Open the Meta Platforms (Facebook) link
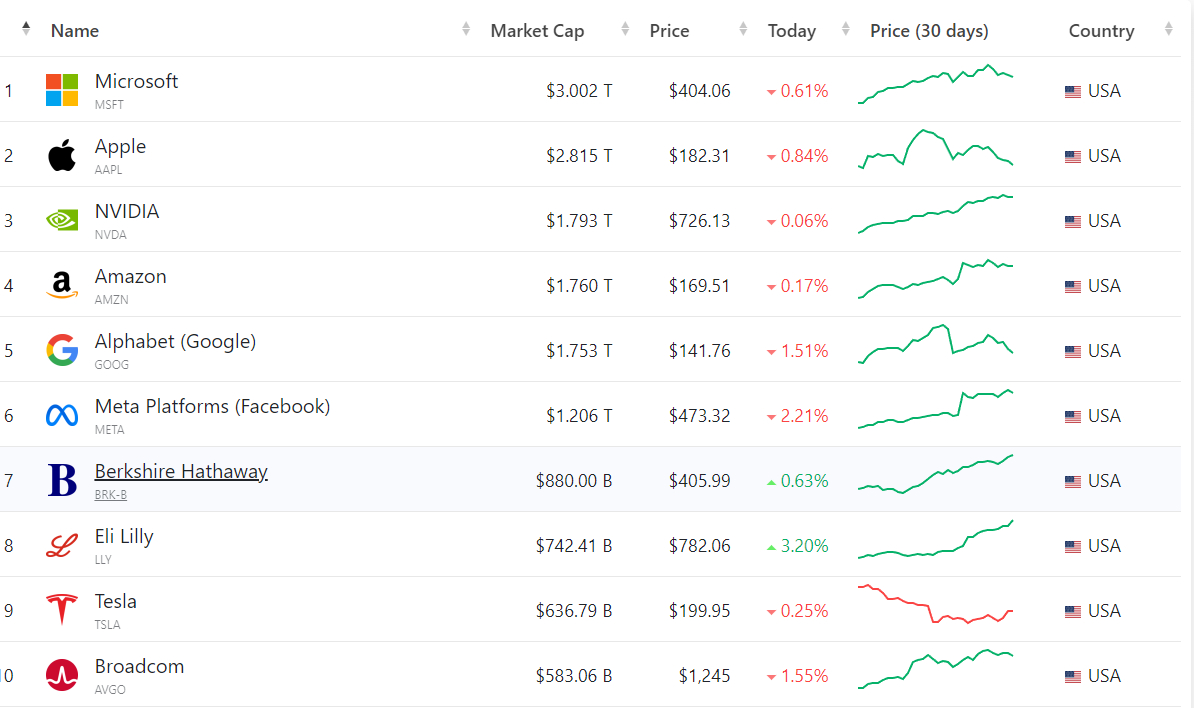Image resolution: width=1194 pixels, height=708 pixels. click(x=212, y=407)
